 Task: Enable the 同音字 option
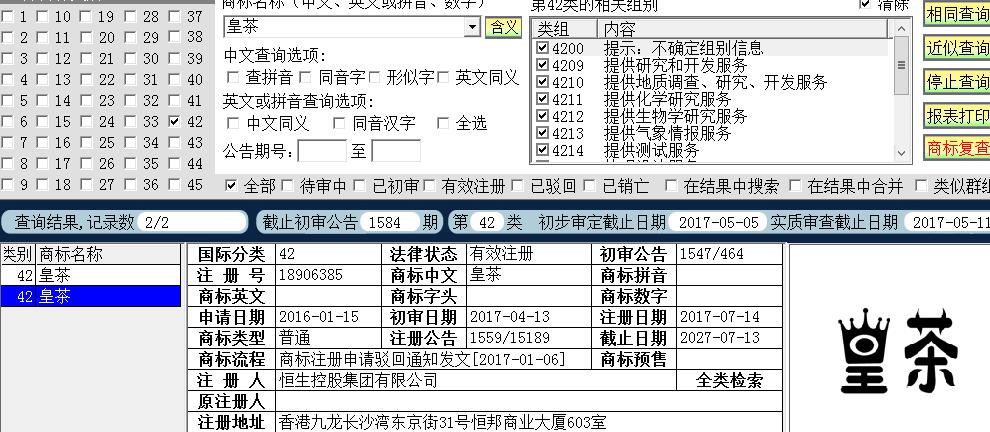coord(306,78)
